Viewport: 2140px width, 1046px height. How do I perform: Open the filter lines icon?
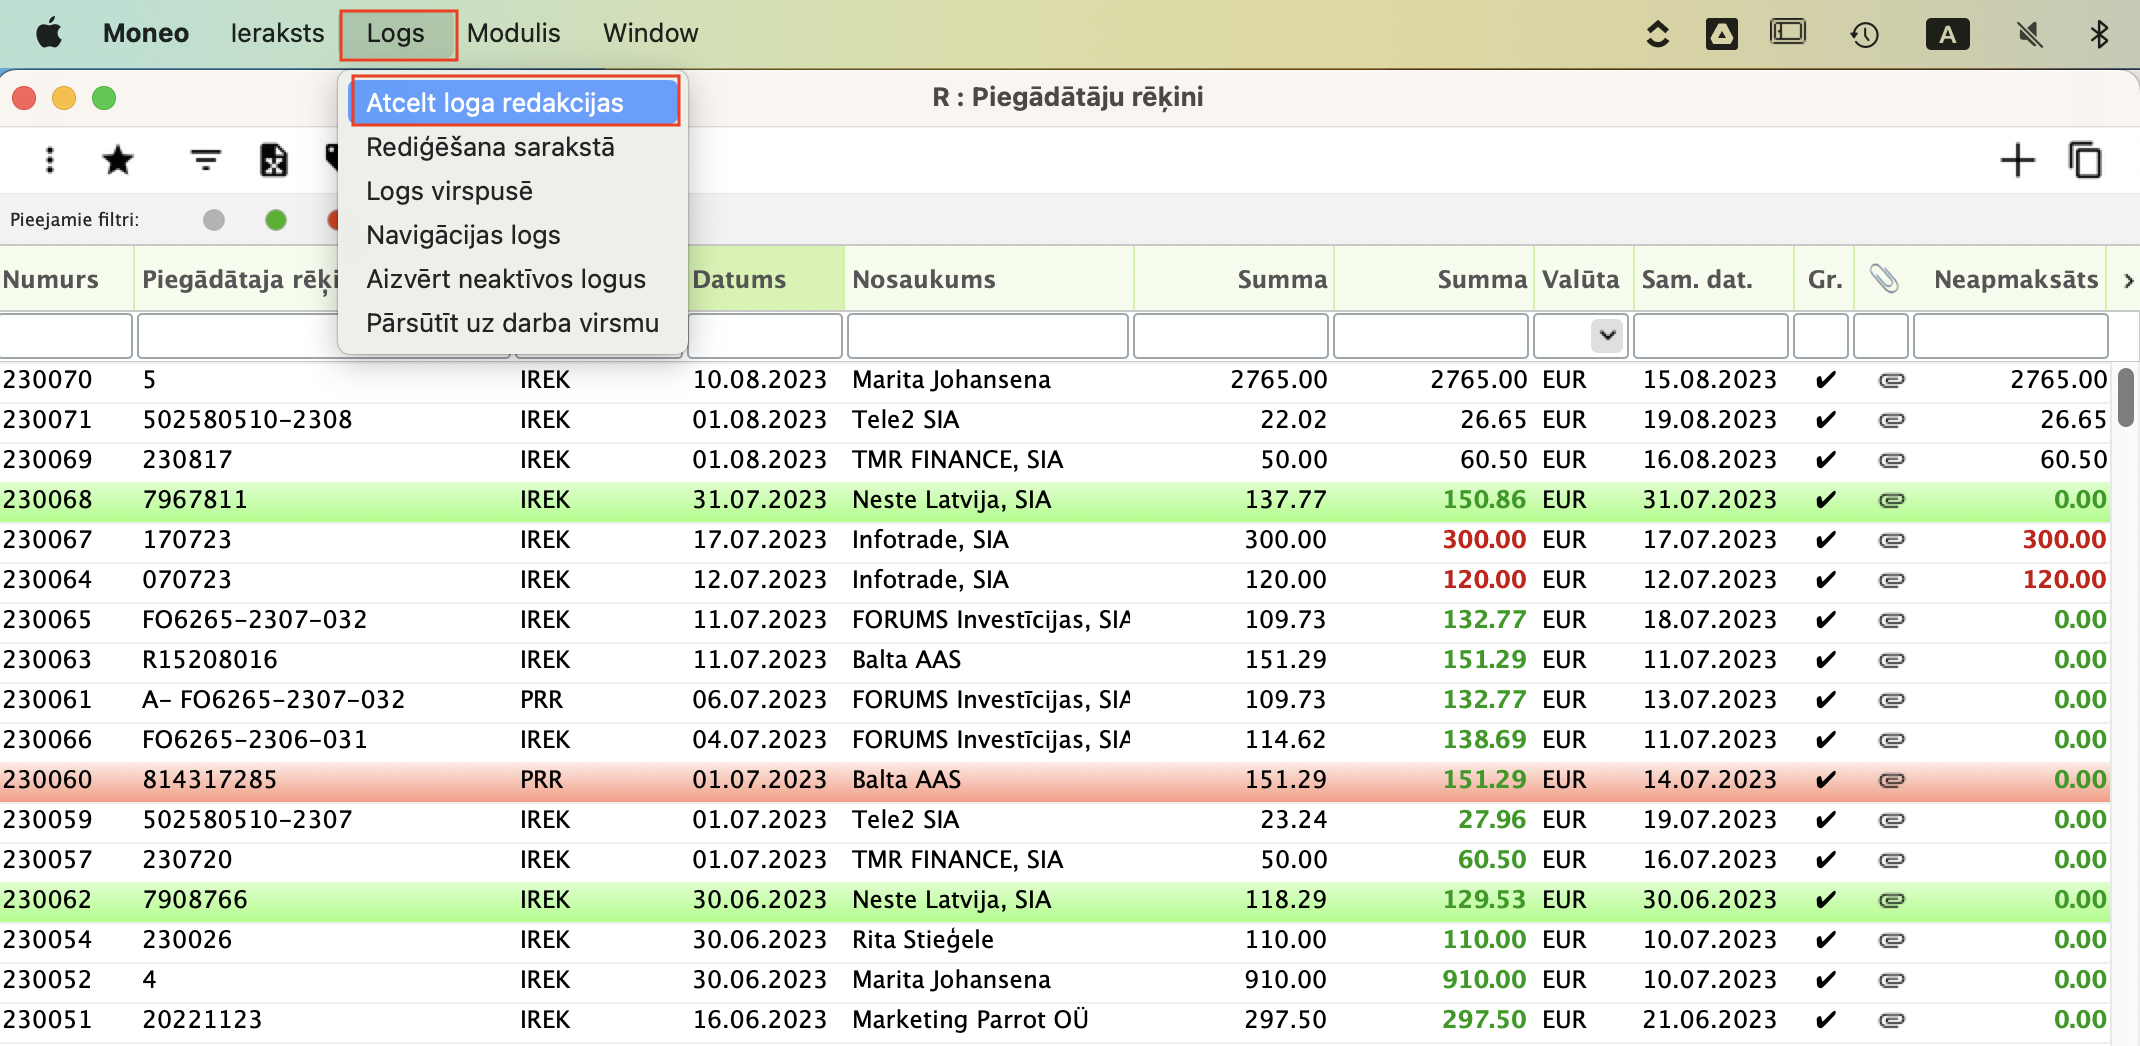[206, 160]
